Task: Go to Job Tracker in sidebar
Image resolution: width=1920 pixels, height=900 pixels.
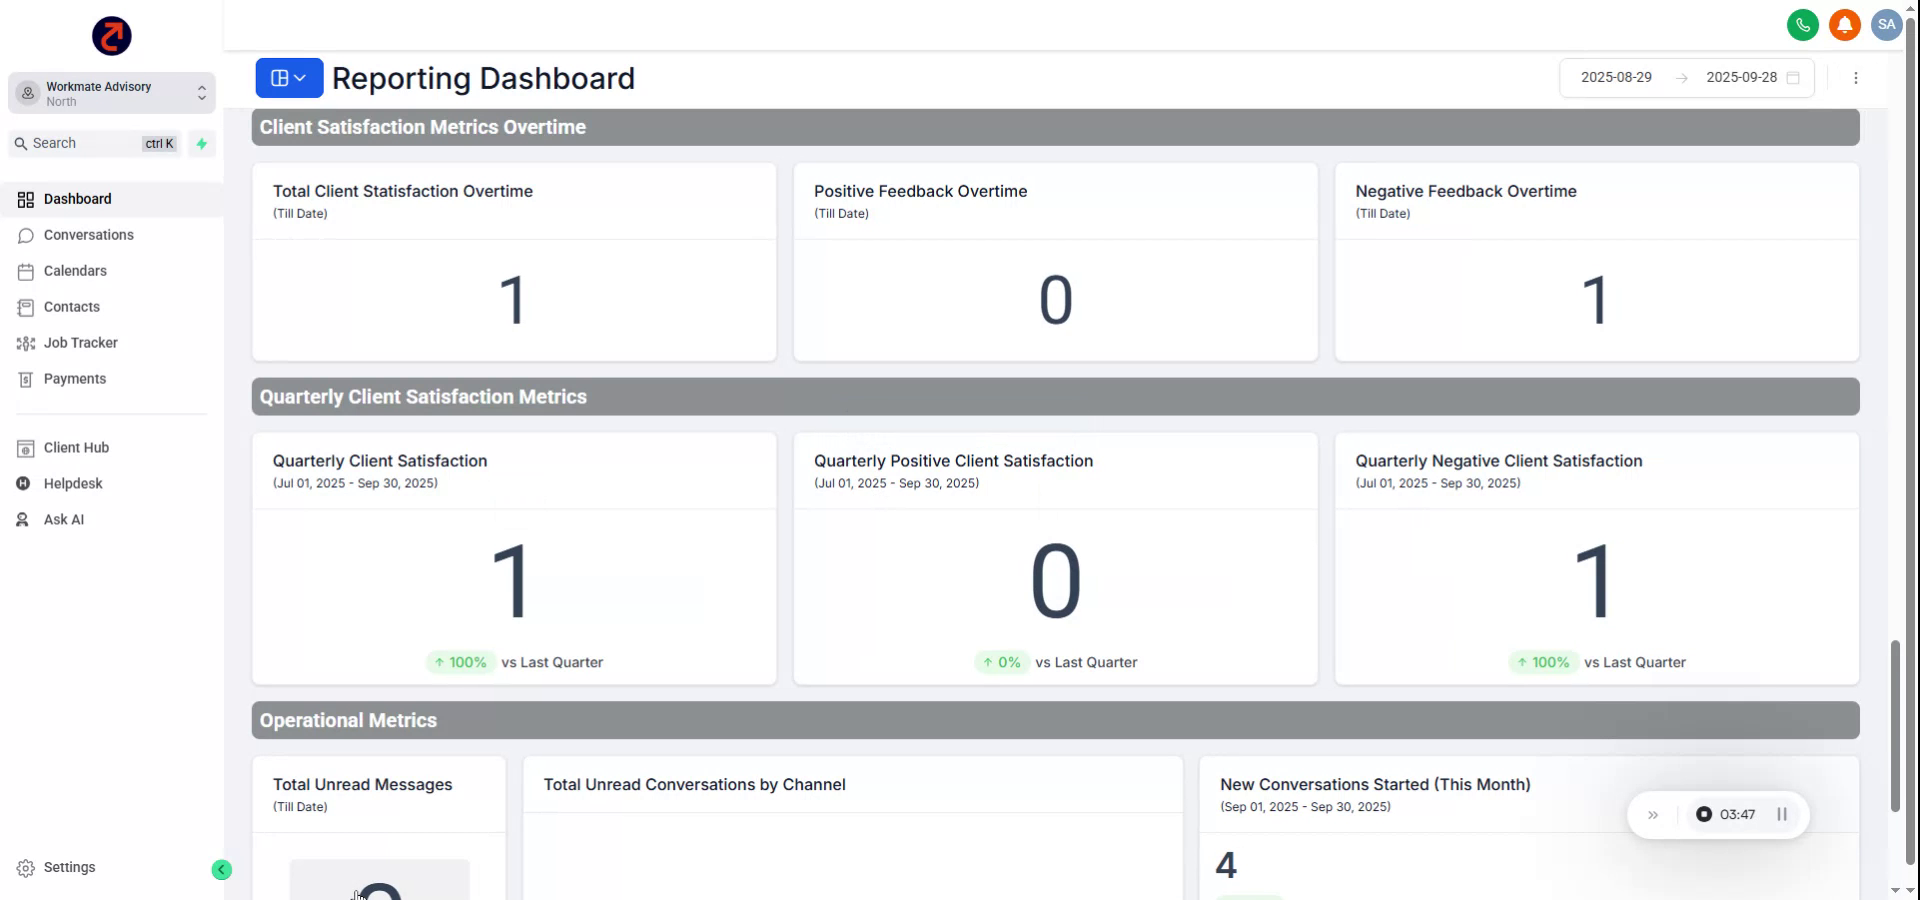Action: 80,343
